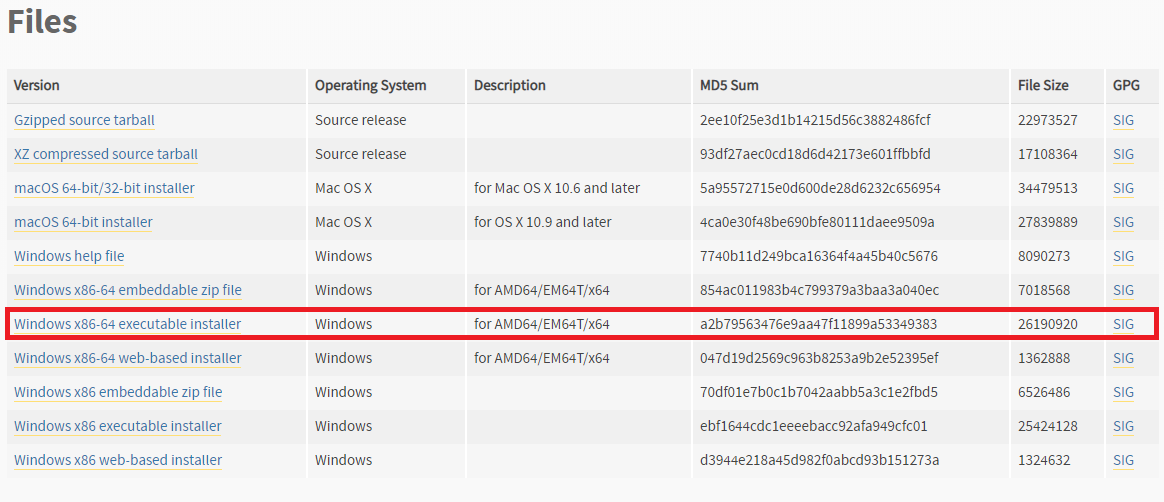Click file size 1324632
The height and width of the screenshot is (502, 1164).
pyautogui.click(x=1044, y=460)
